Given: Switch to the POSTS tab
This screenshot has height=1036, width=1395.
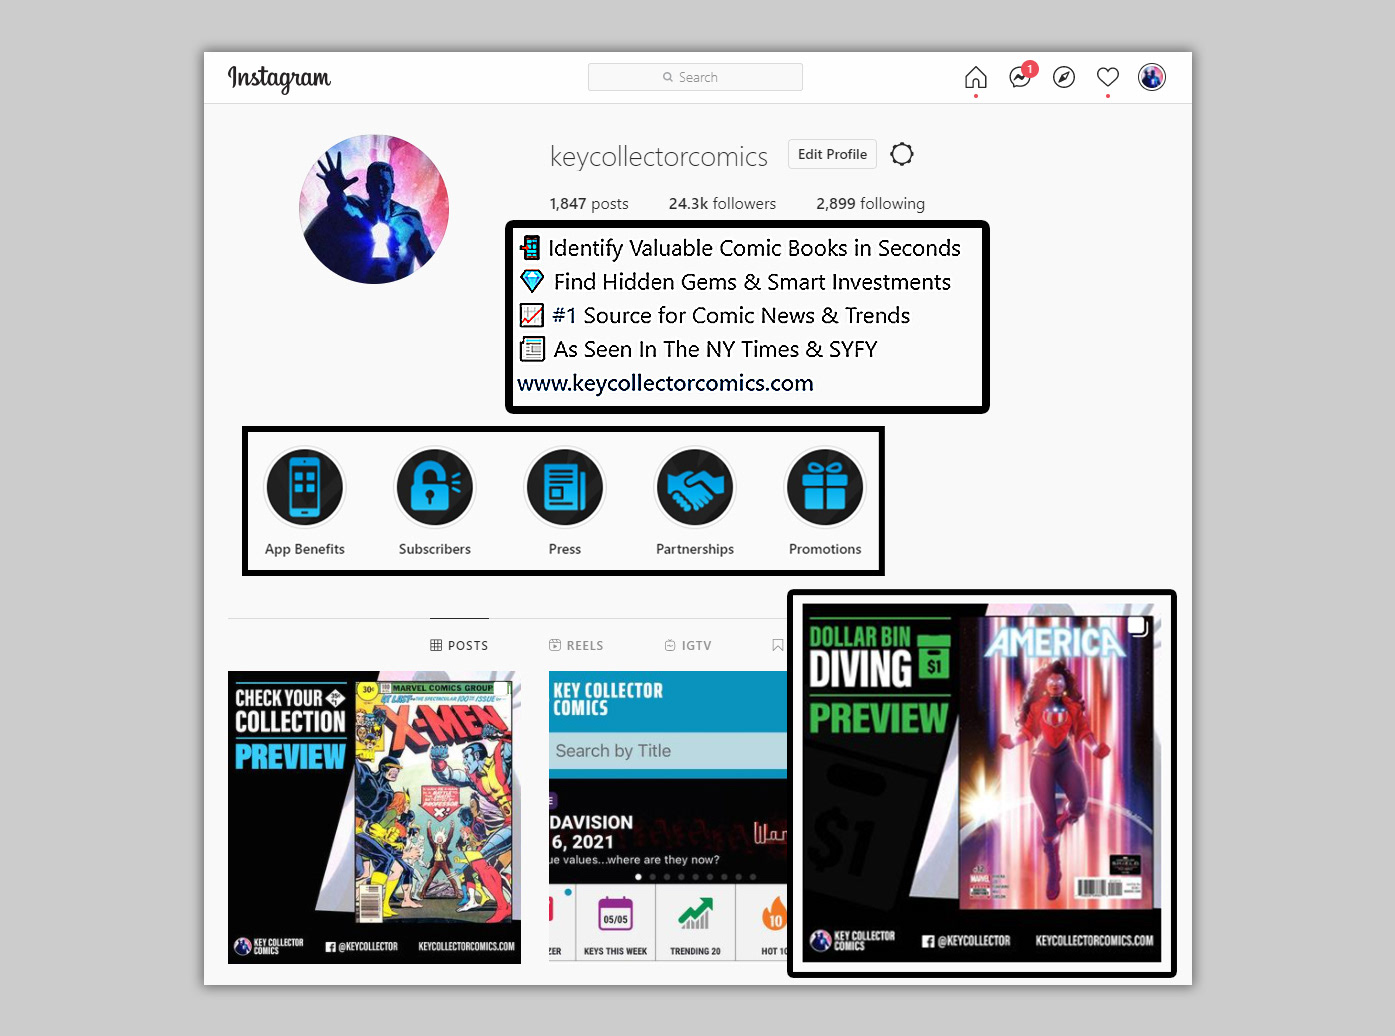Looking at the screenshot, I should [459, 645].
